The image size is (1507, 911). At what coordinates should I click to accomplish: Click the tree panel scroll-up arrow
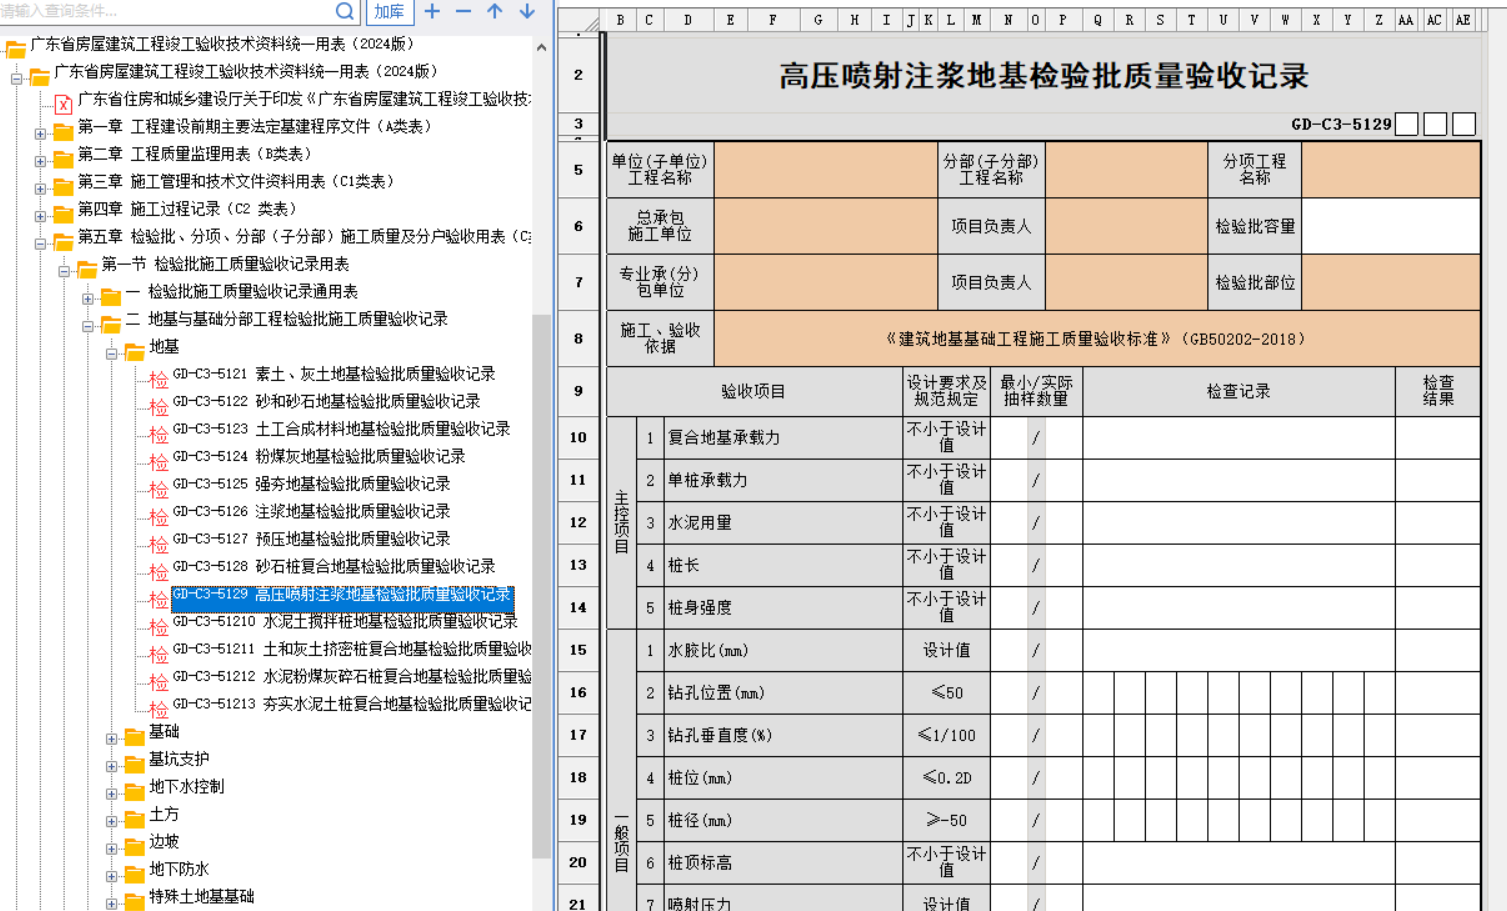541,47
